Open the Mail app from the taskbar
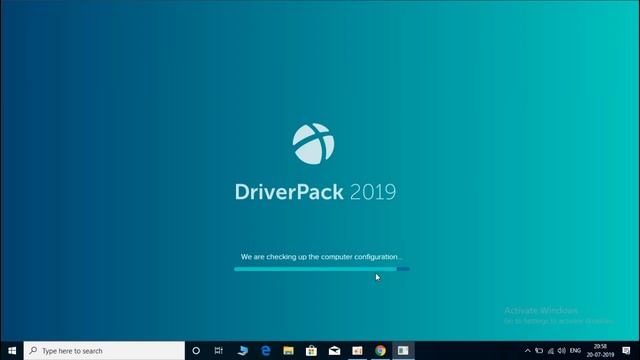This screenshot has height=360, width=640. pos(334,351)
